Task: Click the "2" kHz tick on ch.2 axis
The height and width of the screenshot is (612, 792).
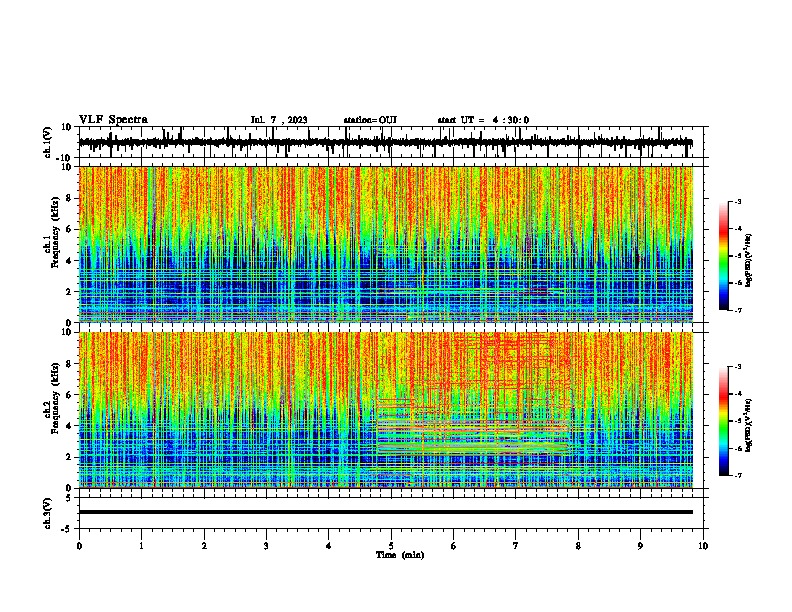Action: [69, 457]
